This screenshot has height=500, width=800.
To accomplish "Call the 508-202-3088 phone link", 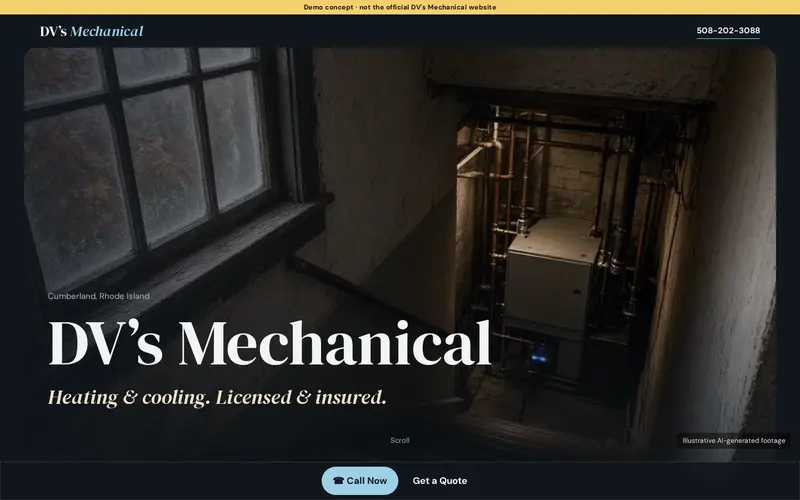I will 728,31.
